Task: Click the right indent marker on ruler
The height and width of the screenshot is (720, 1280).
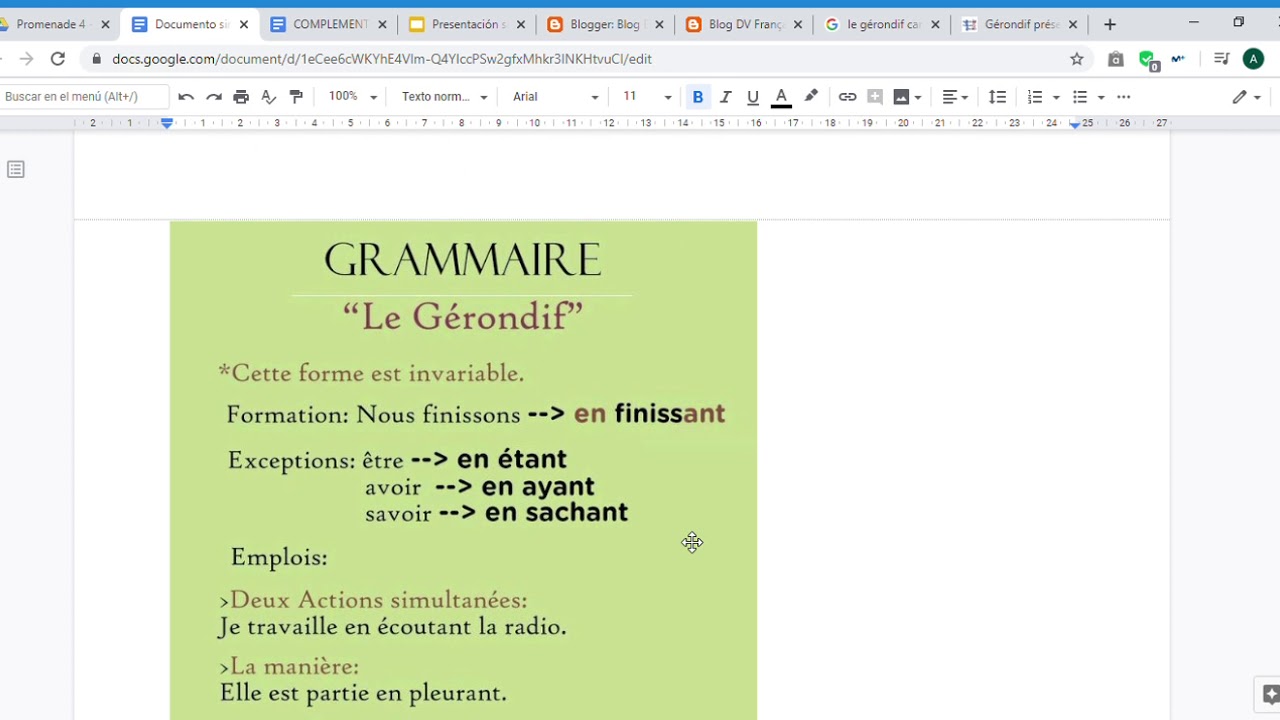Action: pyautogui.click(x=1074, y=124)
